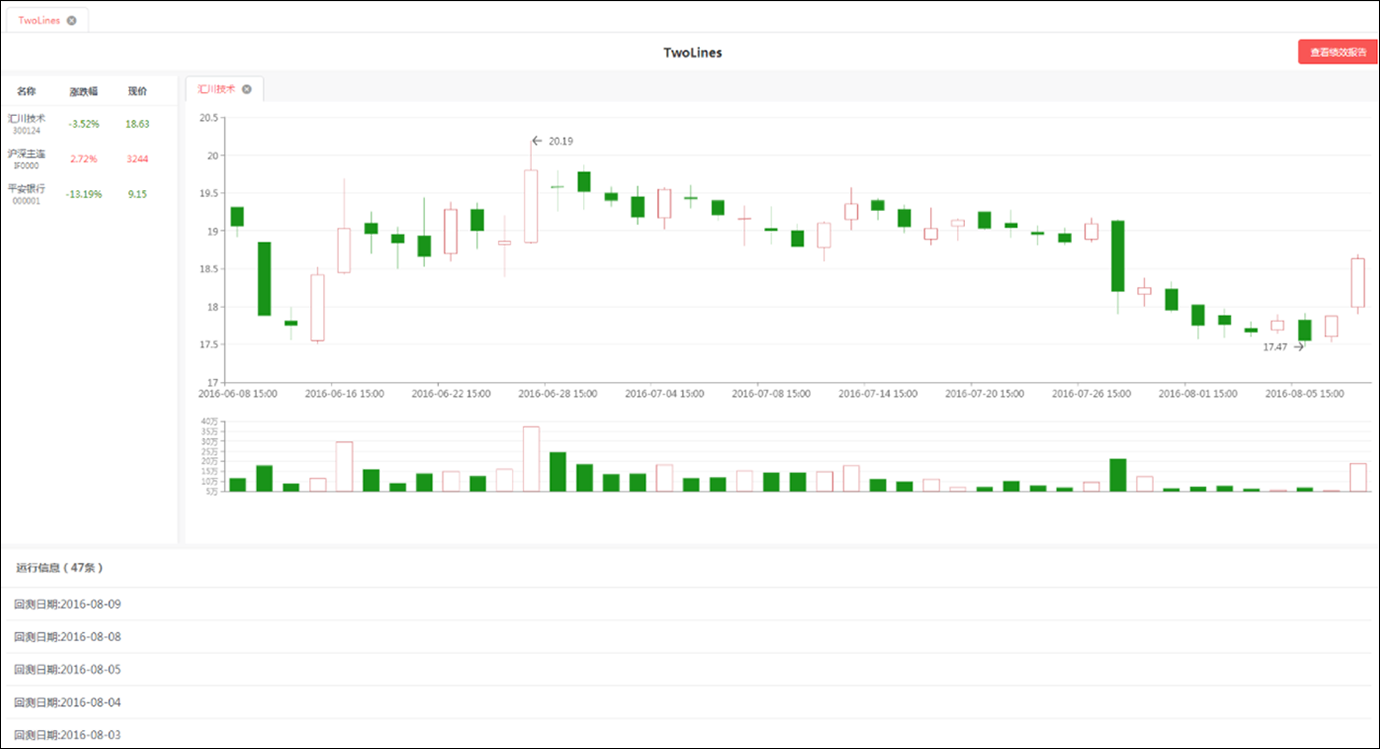Switch to the TwoLines tab

pos(39,20)
